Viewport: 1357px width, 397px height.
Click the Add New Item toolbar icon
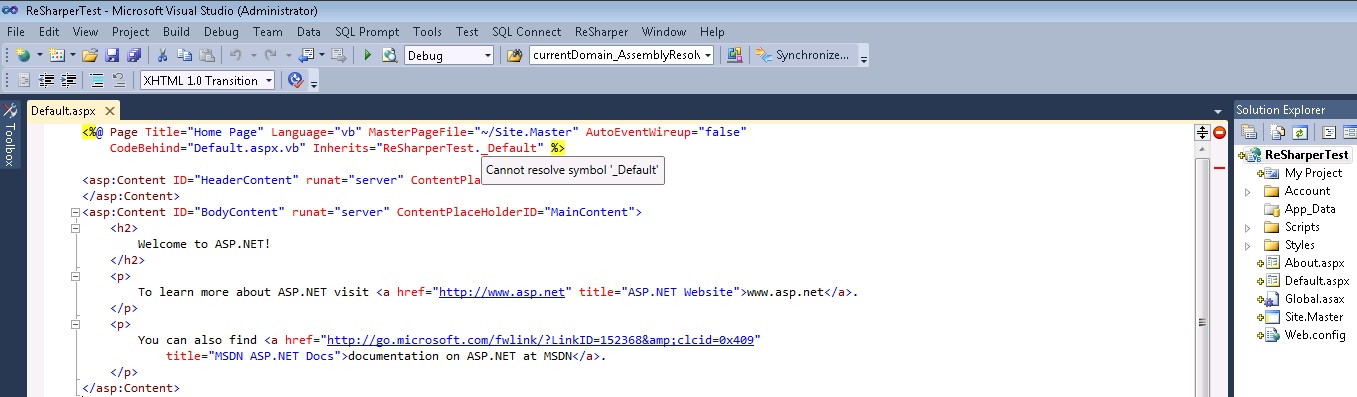pyautogui.click(x=56, y=55)
